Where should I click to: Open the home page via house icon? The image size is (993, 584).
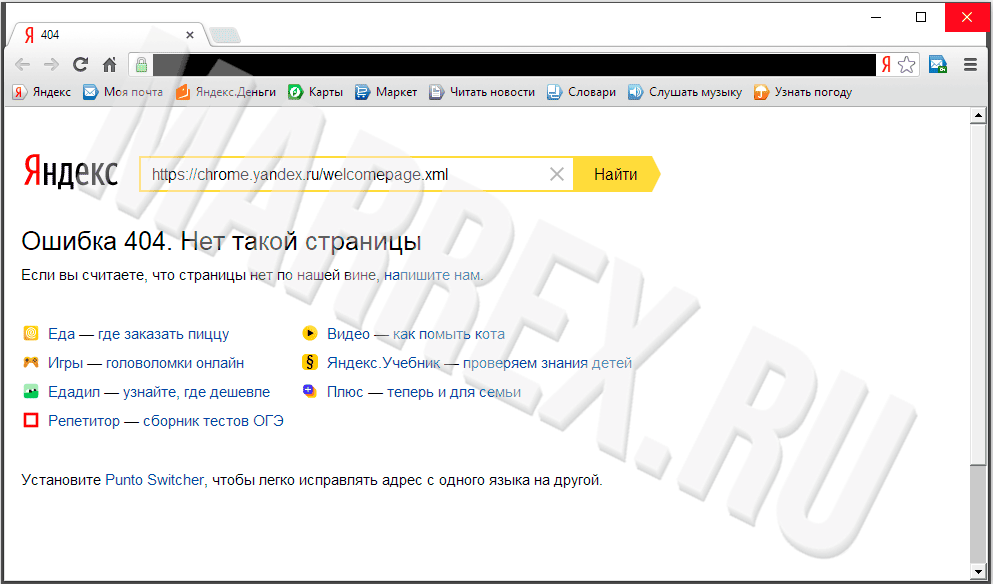(x=110, y=65)
